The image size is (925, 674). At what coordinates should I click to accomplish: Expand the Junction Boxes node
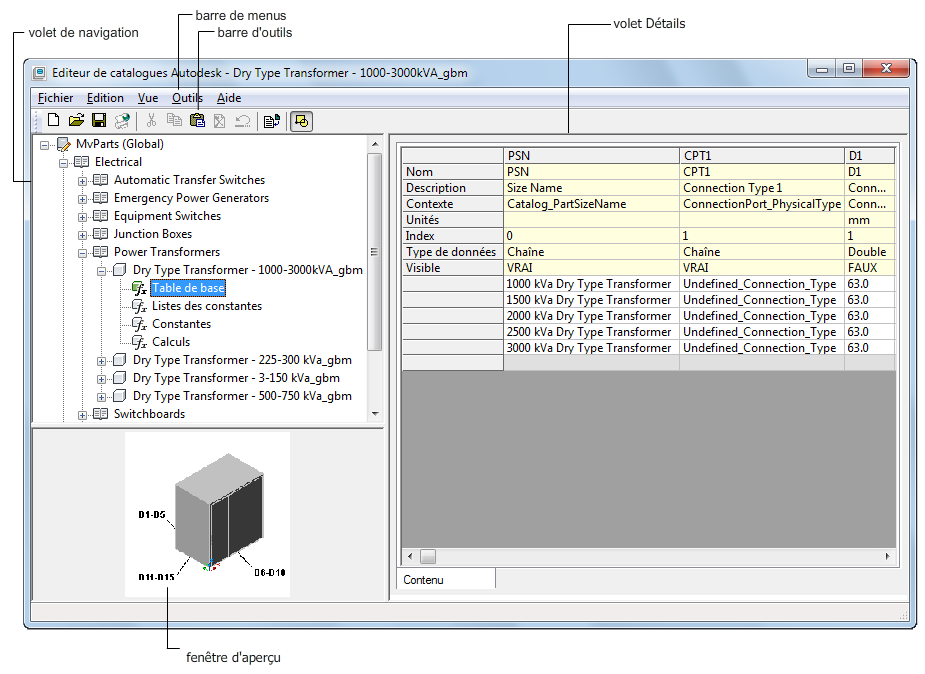(82, 235)
